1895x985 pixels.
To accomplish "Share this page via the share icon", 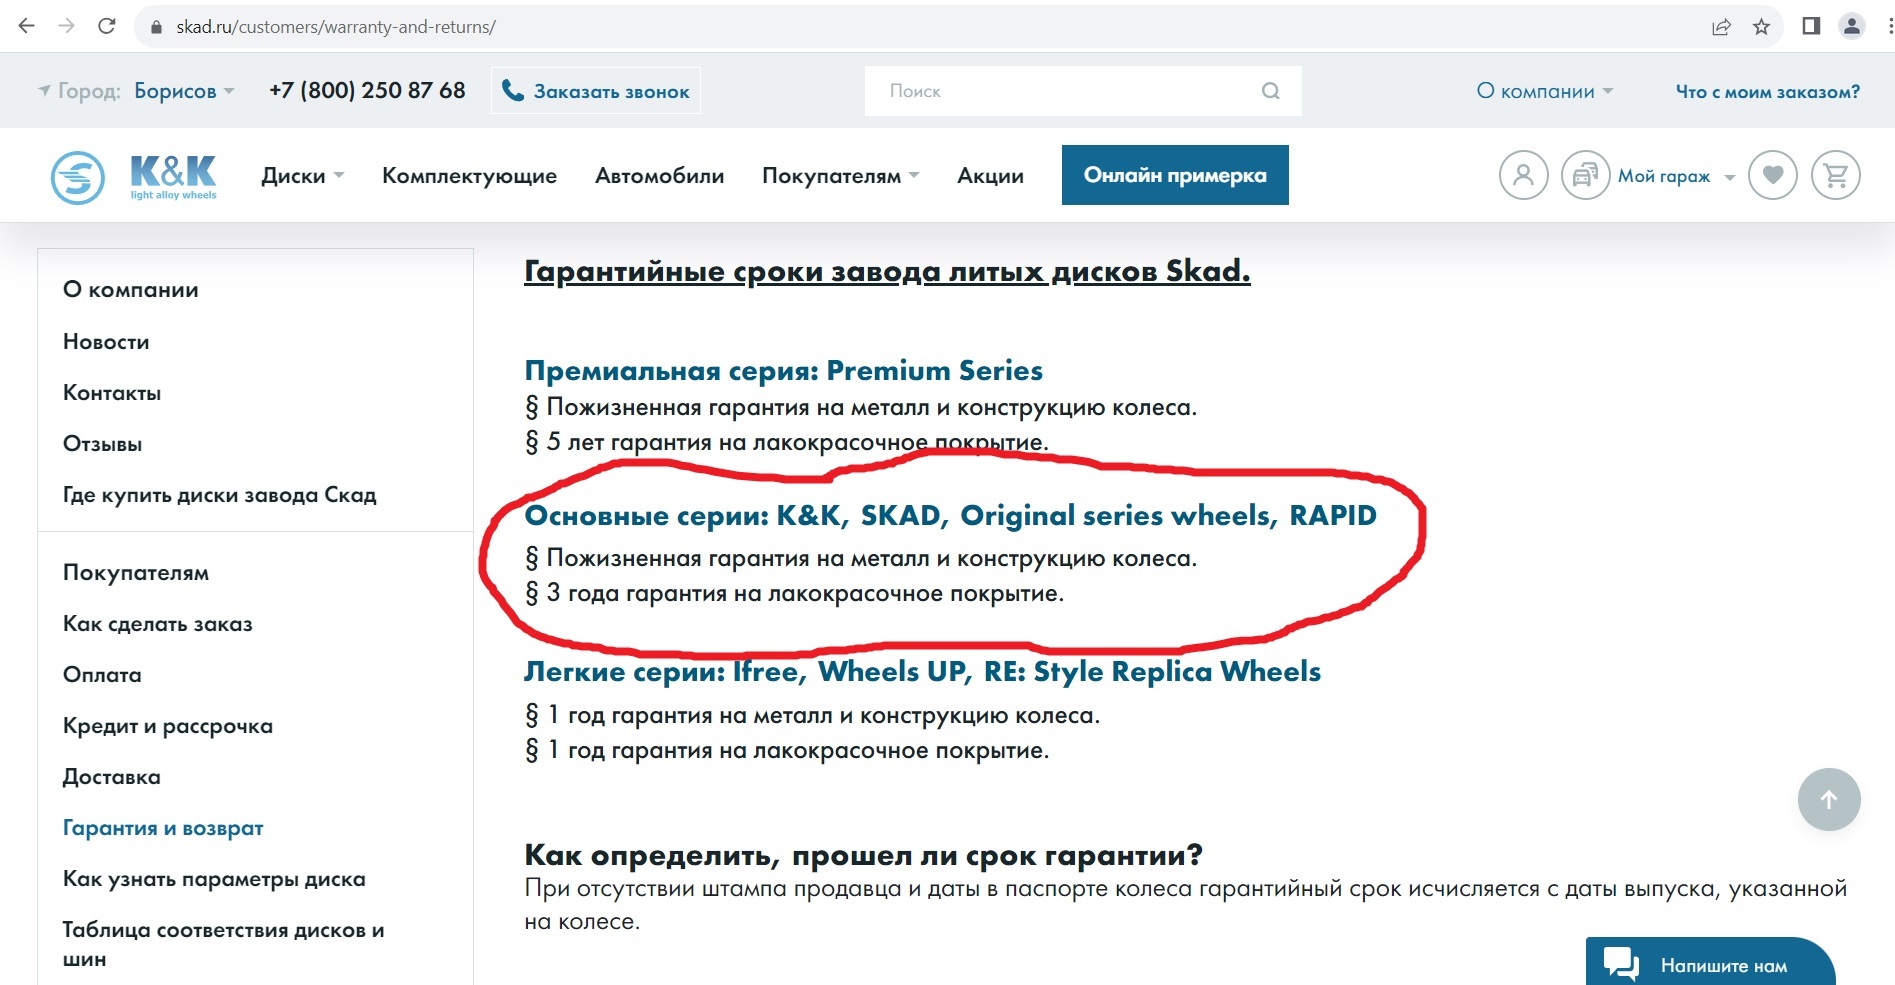I will click(1721, 27).
